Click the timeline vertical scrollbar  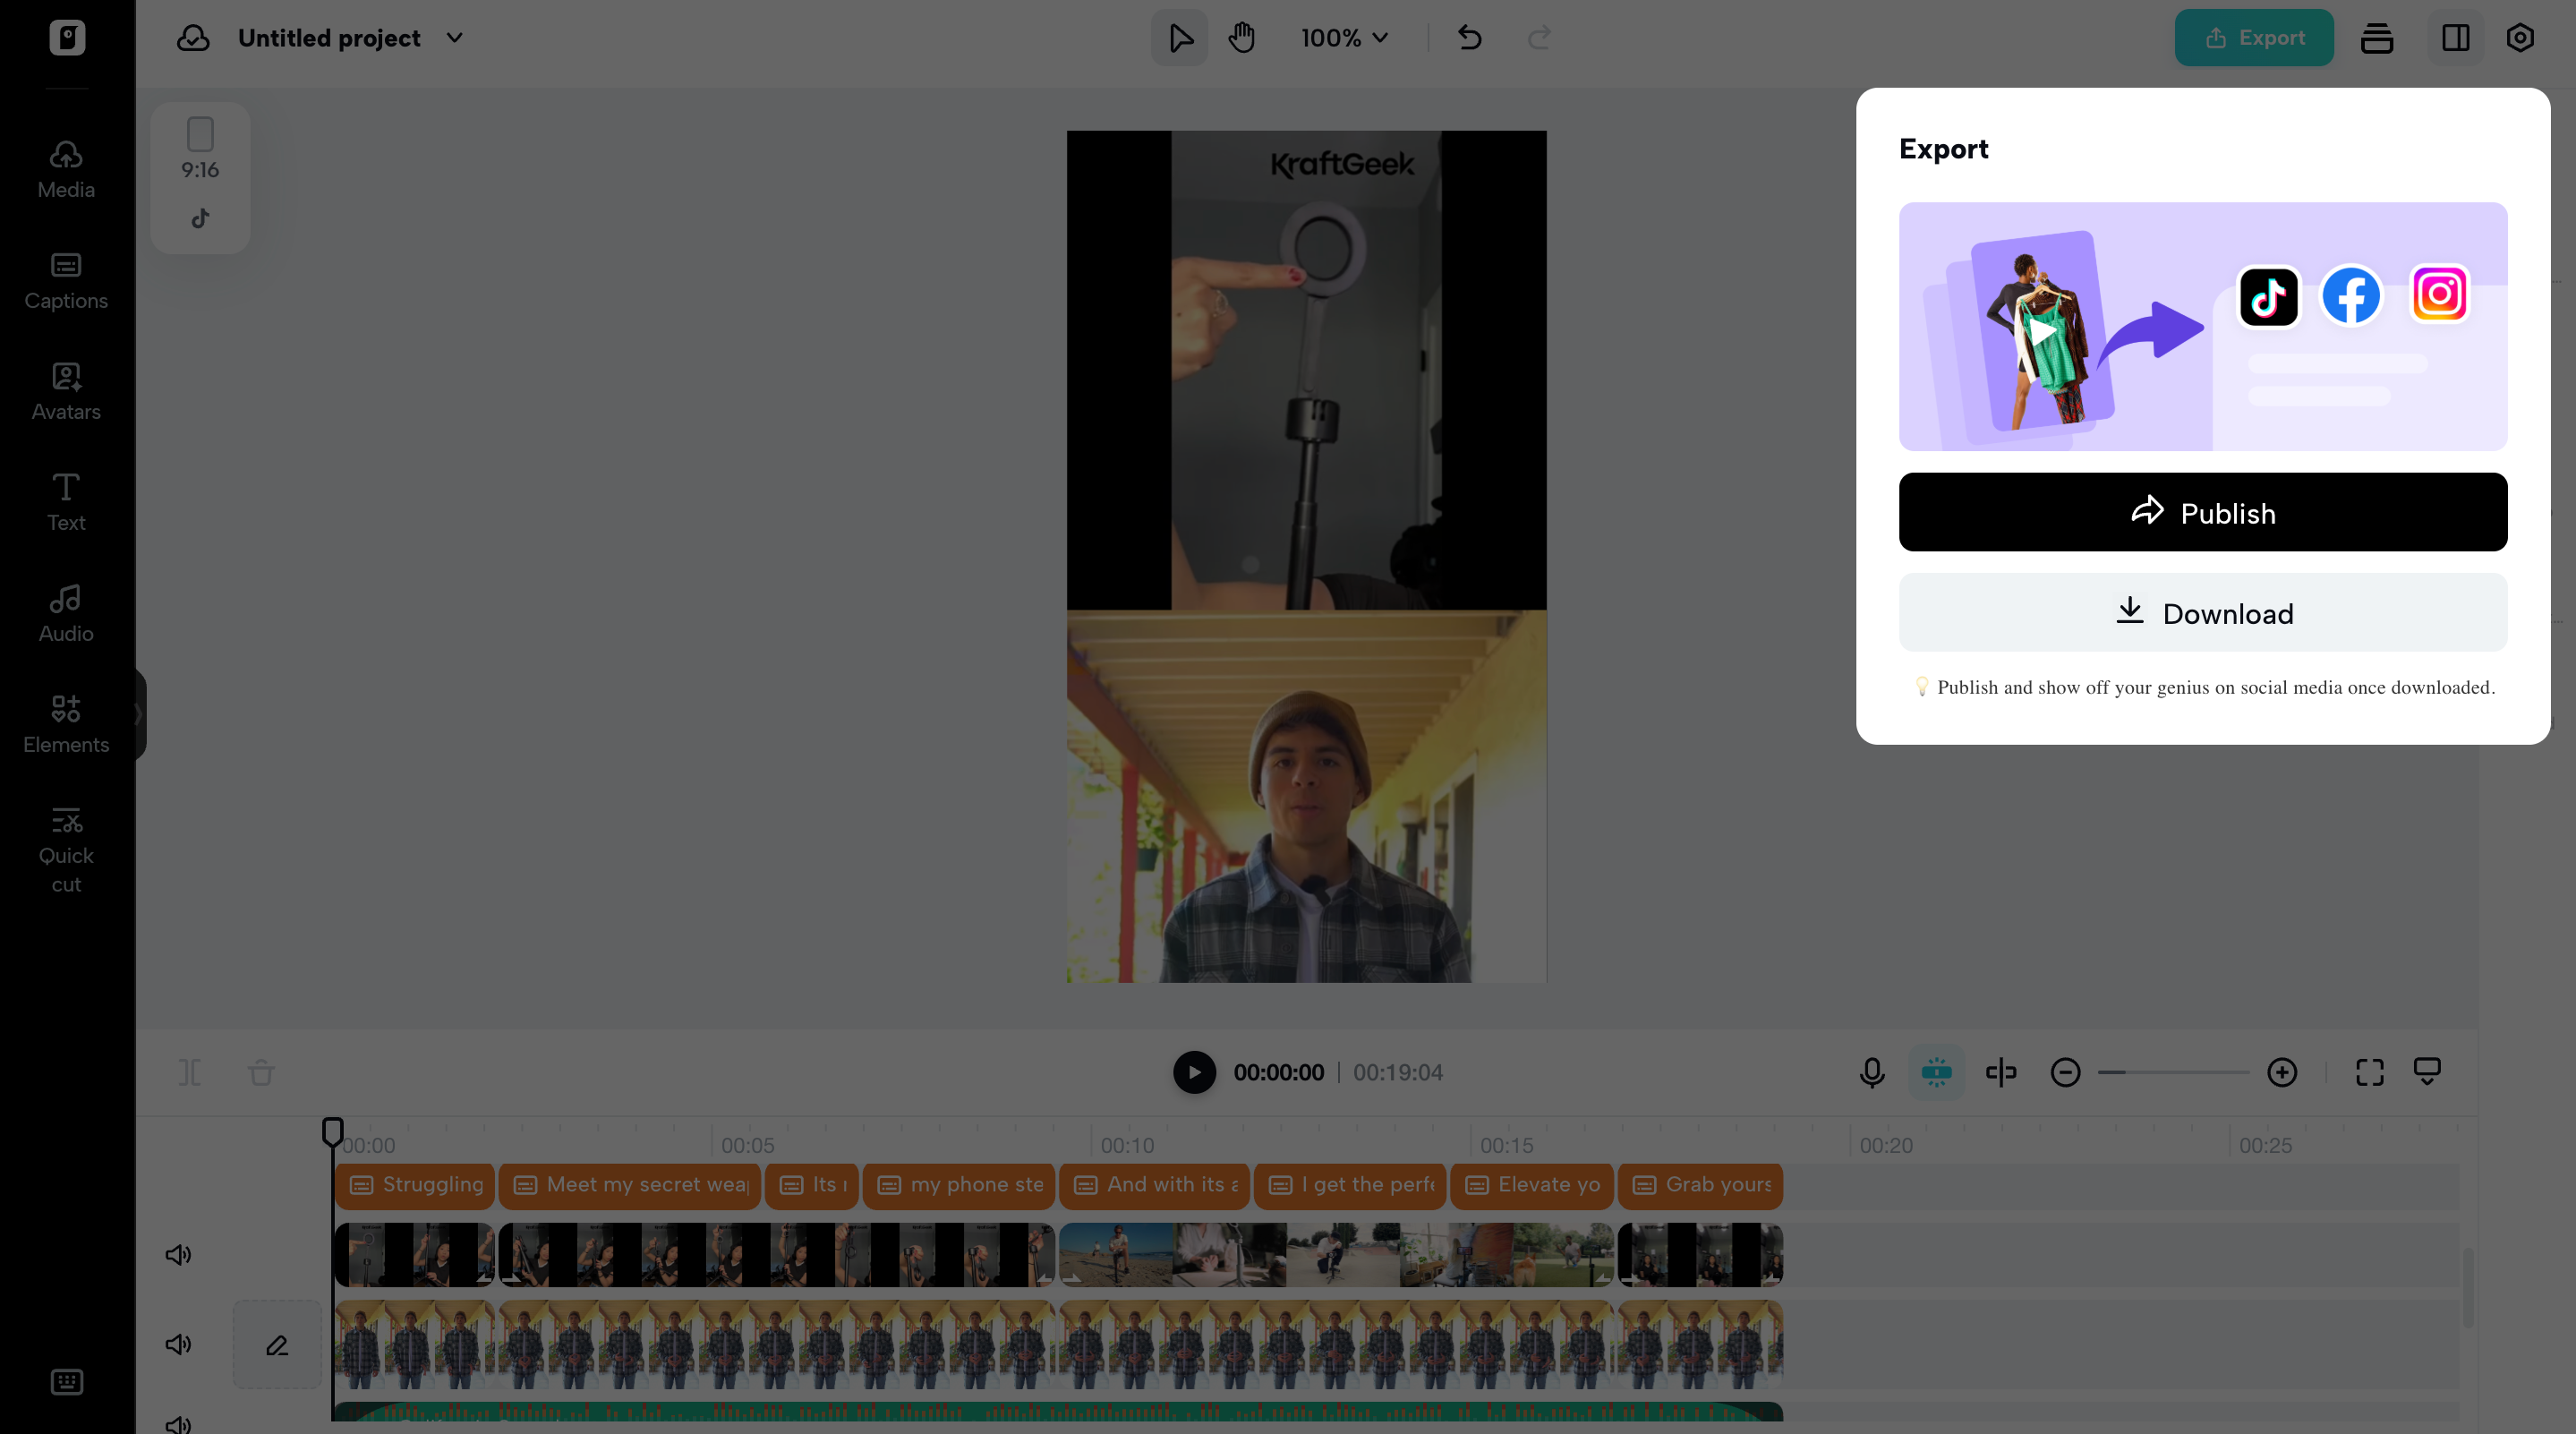click(2468, 1288)
